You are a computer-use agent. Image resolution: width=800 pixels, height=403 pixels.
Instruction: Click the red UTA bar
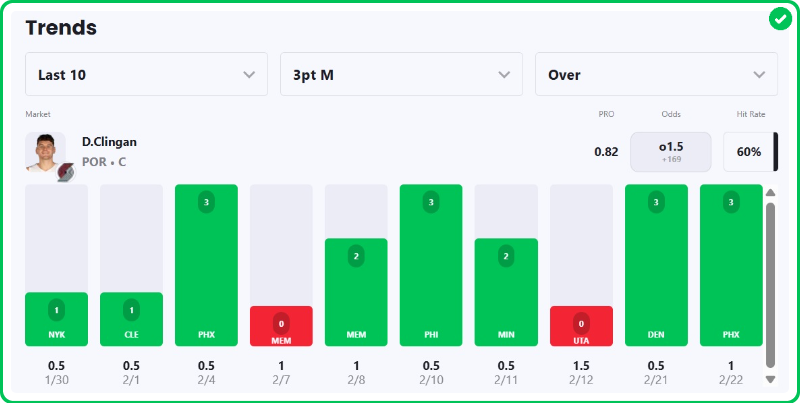click(x=581, y=325)
